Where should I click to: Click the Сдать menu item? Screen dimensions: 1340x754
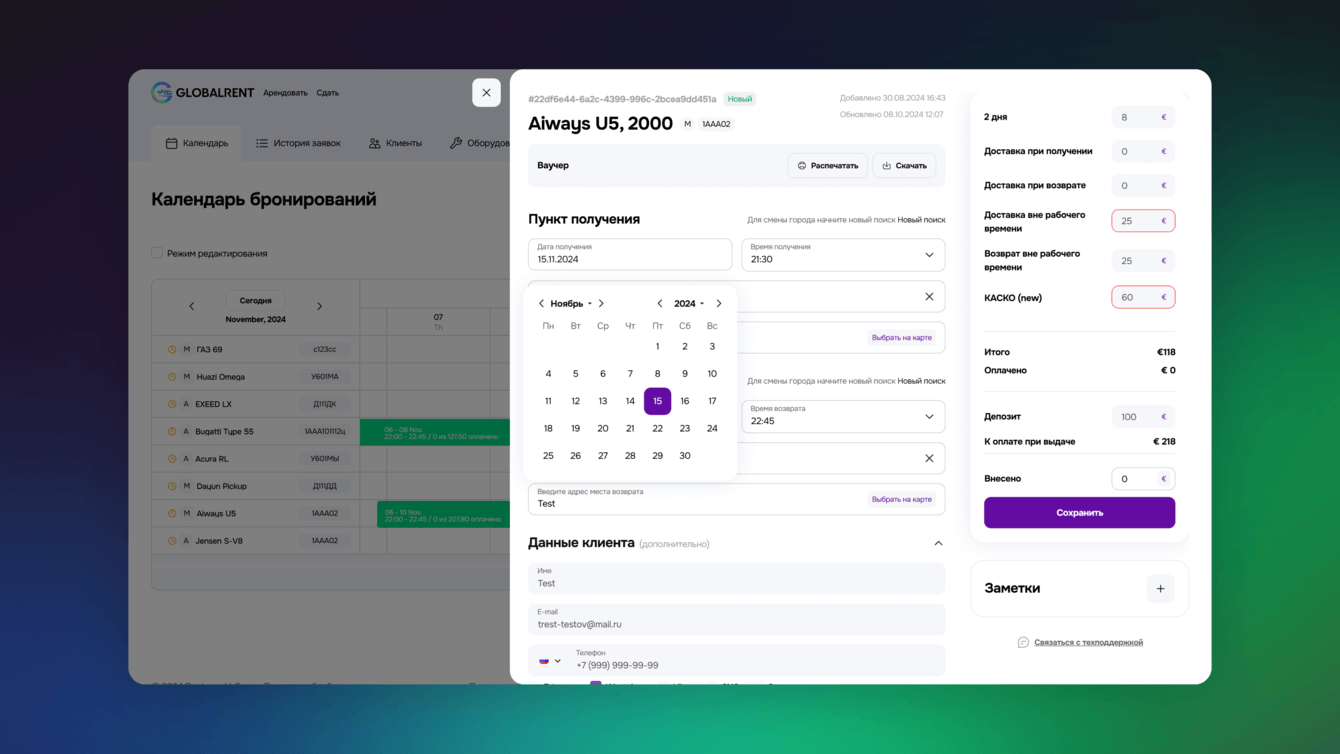(328, 93)
